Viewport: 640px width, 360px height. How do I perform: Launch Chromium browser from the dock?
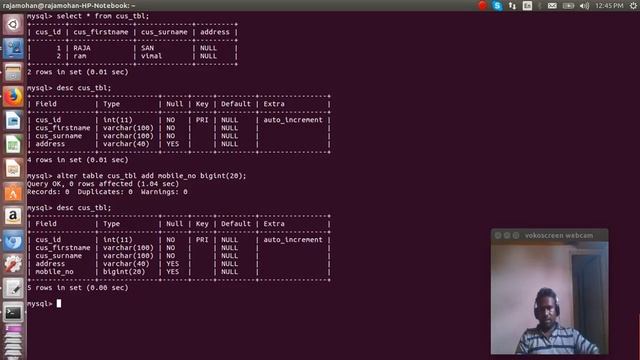13,240
